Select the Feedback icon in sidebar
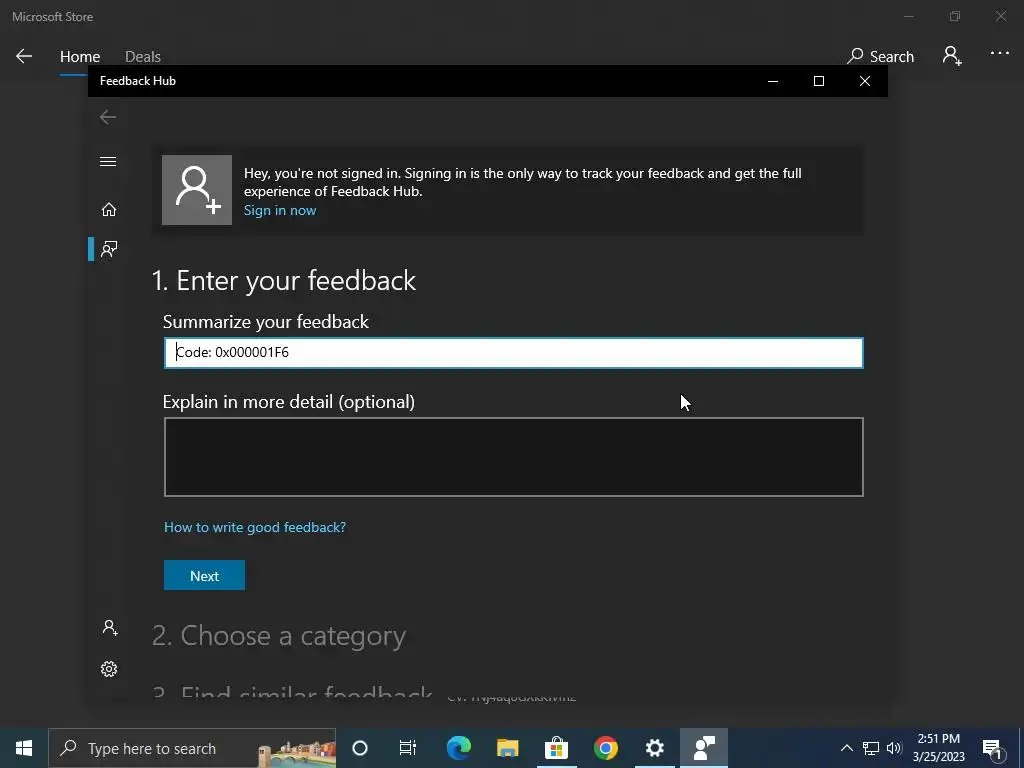1024x768 pixels. tap(109, 249)
